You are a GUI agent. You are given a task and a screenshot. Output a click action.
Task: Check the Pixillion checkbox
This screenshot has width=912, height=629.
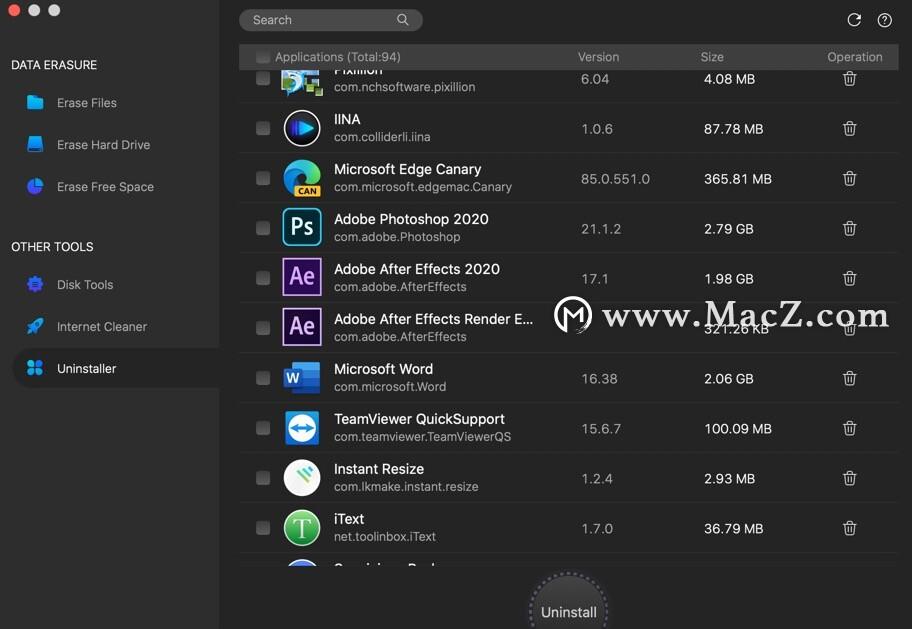pyautogui.click(x=263, y=78)
